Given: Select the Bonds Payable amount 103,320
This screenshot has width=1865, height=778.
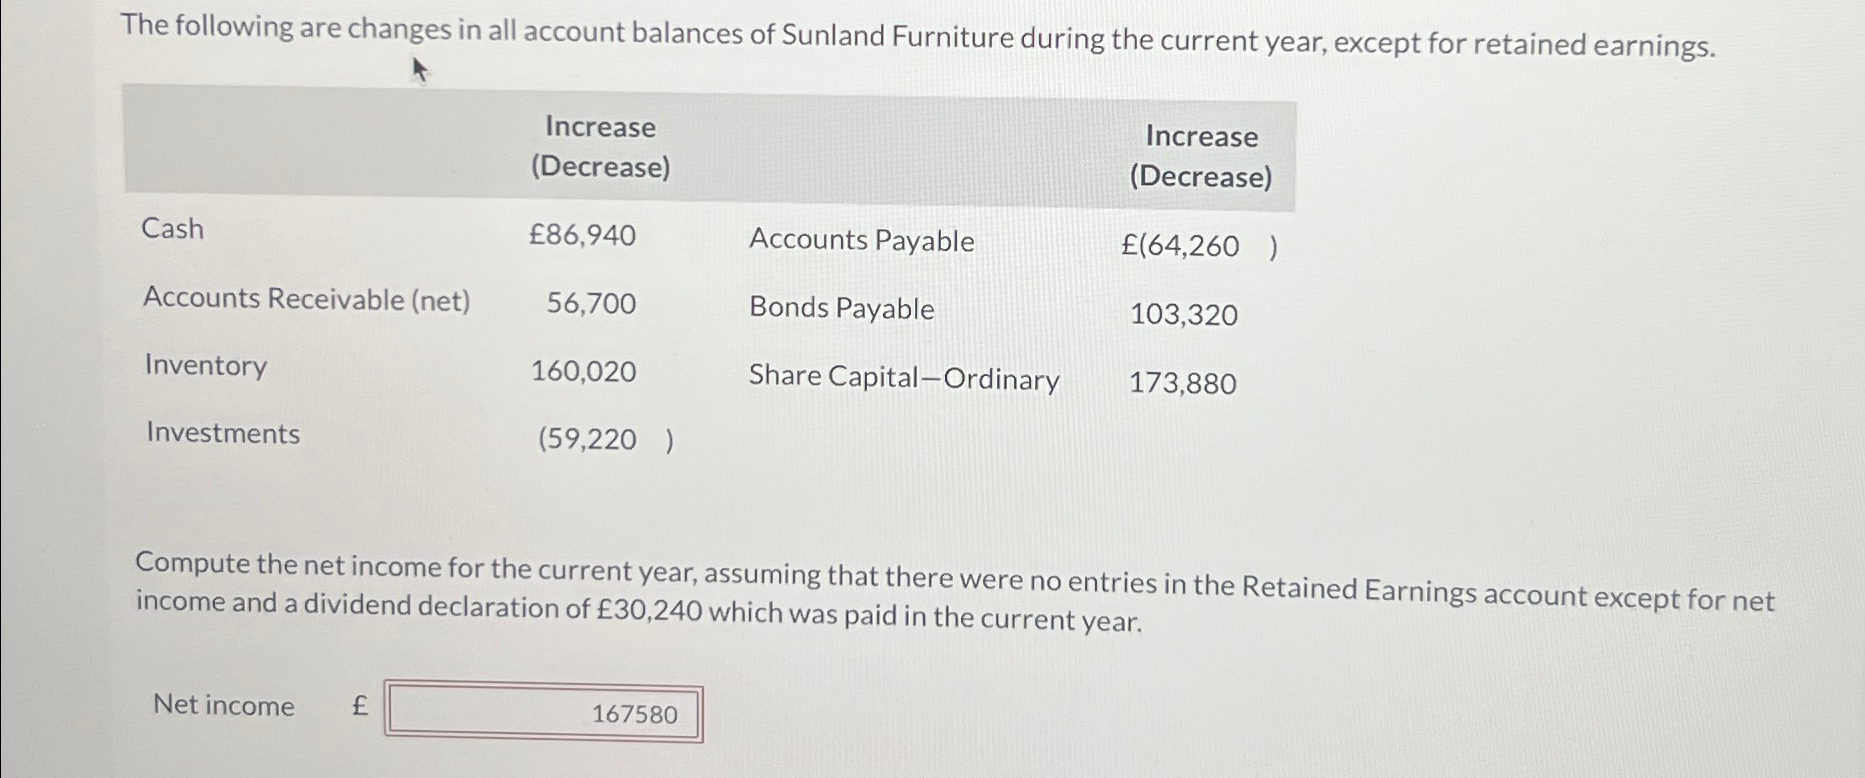Looking at the screenshot, I should click(x=1183, y=314).
